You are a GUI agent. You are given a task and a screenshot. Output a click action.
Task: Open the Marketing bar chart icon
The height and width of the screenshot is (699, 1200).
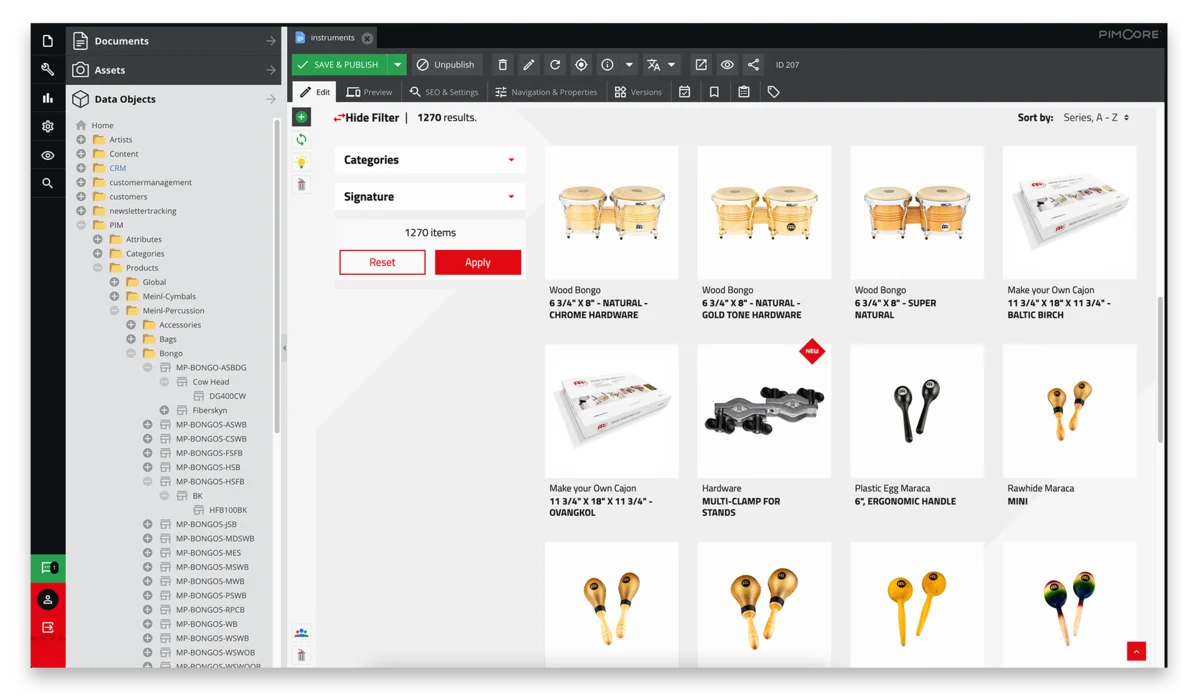47,98
